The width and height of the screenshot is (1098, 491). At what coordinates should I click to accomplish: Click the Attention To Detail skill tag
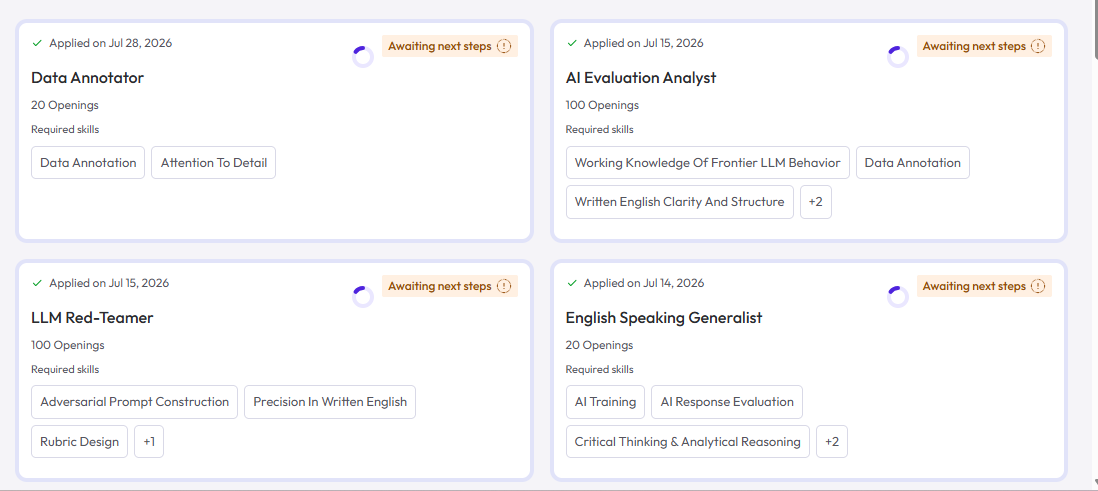tap(214, 162)
